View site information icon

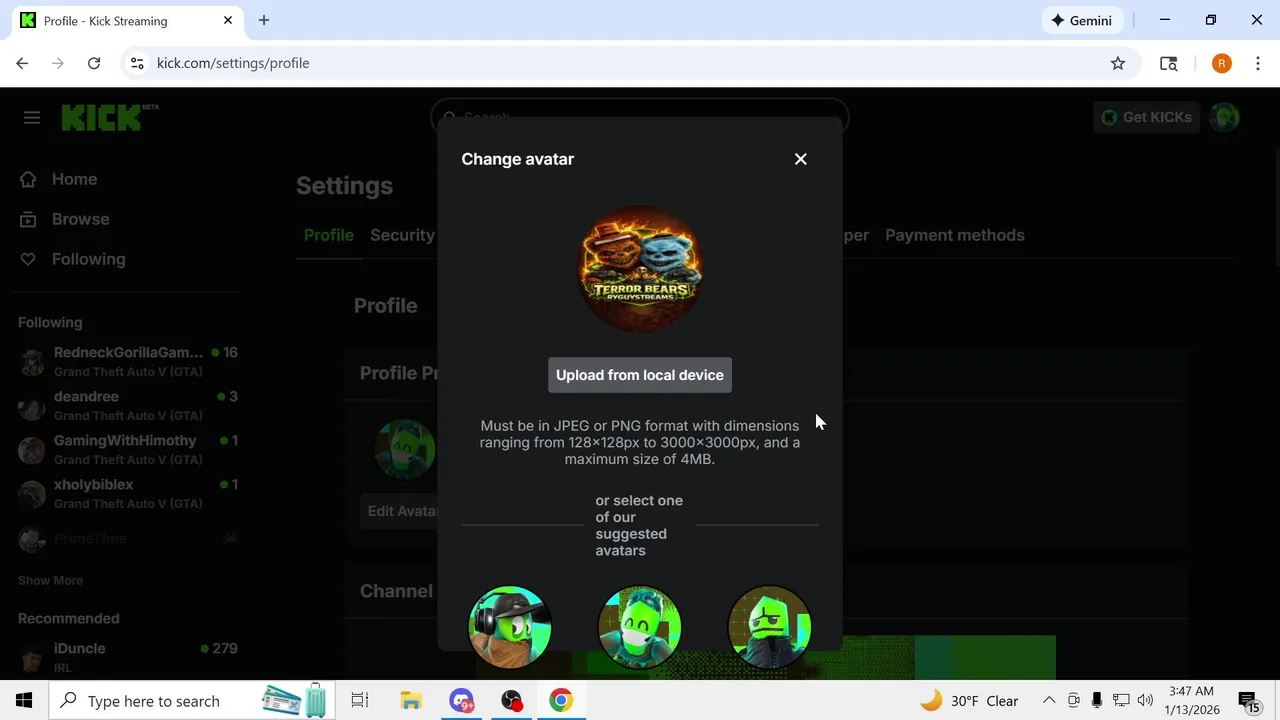coord(137,63)
